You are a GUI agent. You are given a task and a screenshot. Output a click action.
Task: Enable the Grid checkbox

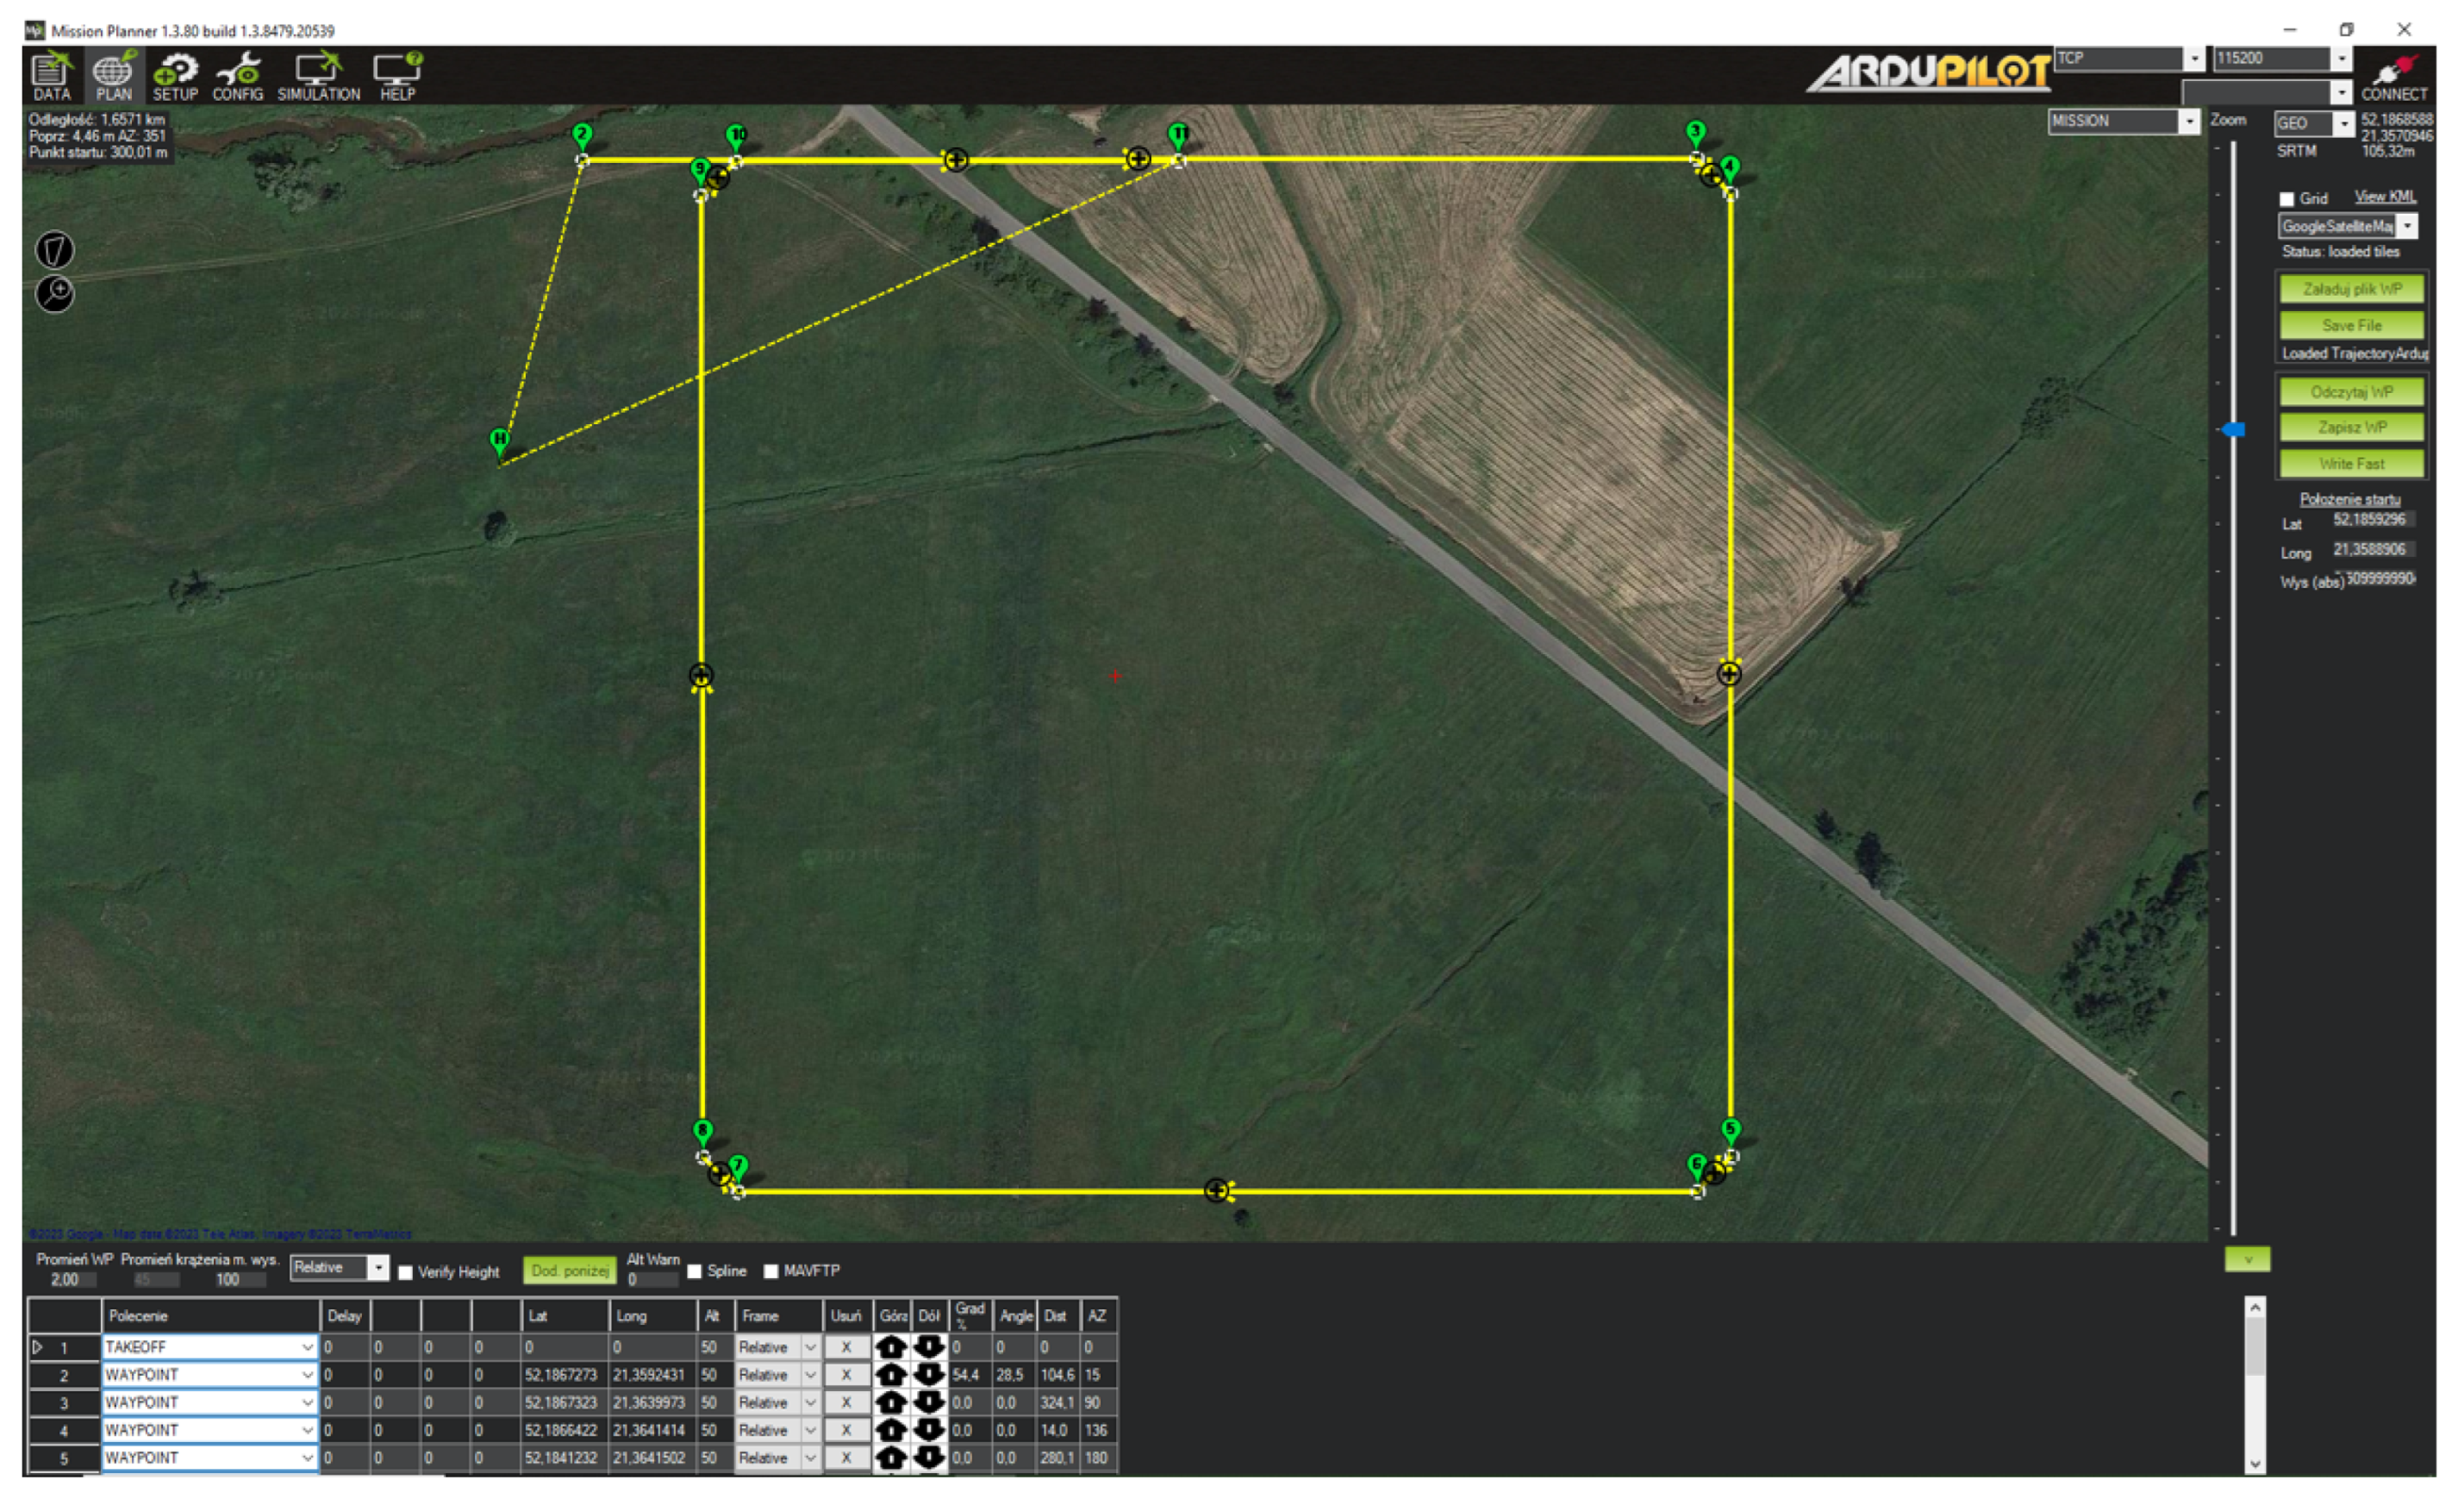point(2287,199)
